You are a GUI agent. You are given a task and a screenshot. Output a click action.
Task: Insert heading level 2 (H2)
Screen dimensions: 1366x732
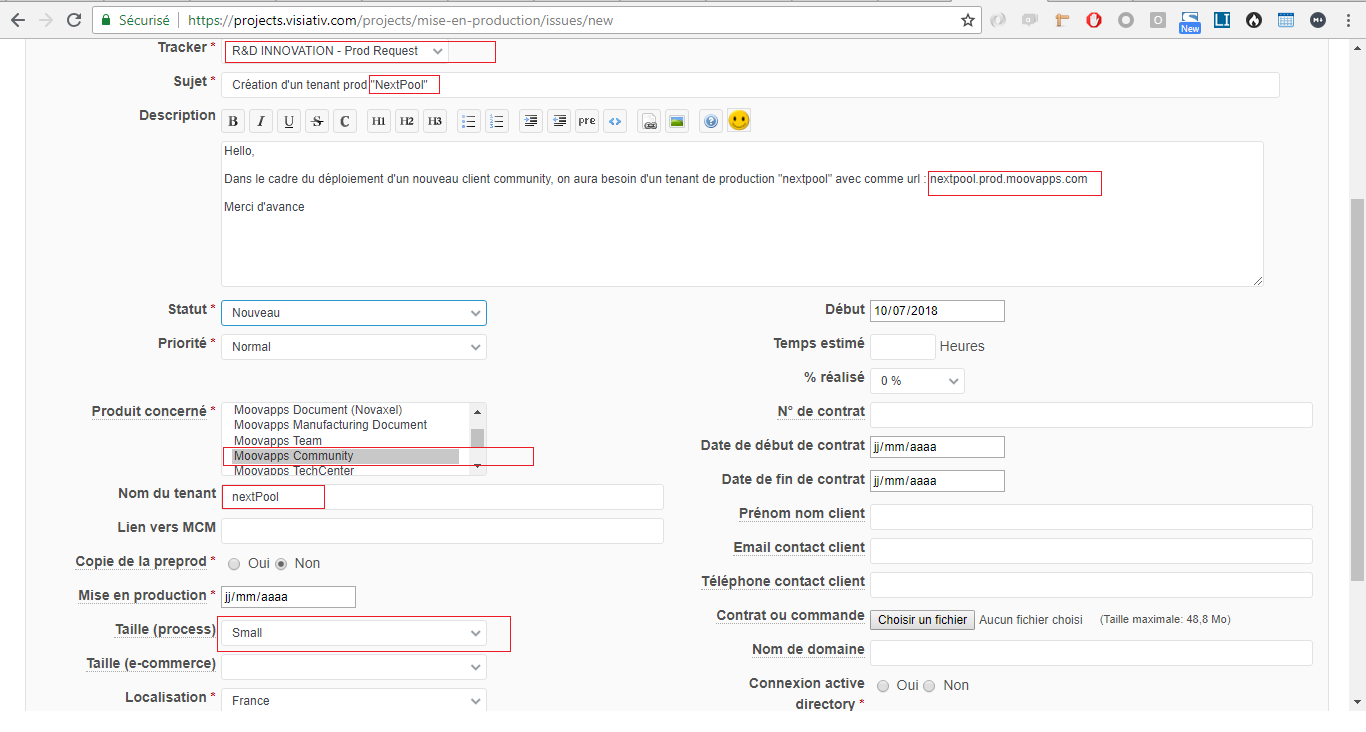coord(407,122)
